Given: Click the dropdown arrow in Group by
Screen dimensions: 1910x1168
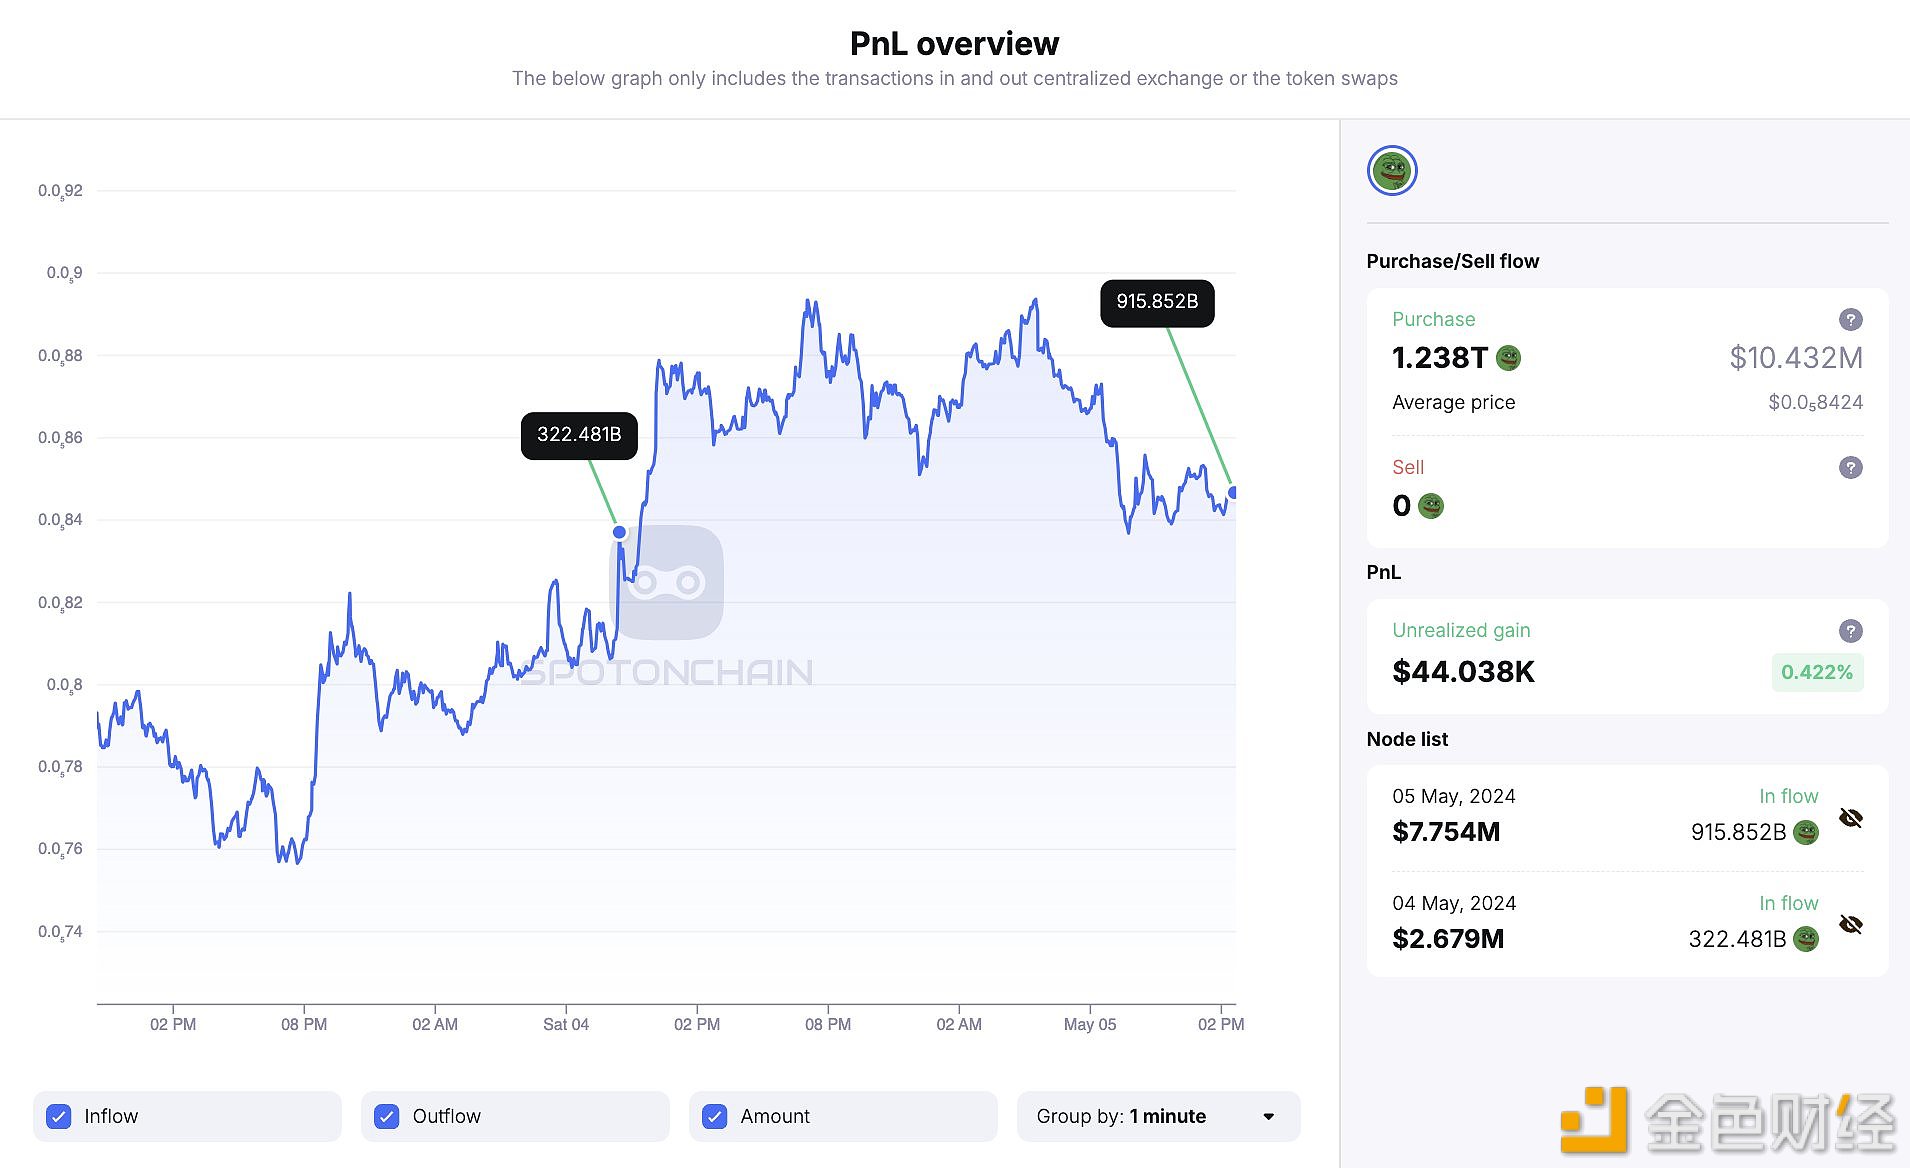Looking at the screenshot, I should (1269, 1117).
